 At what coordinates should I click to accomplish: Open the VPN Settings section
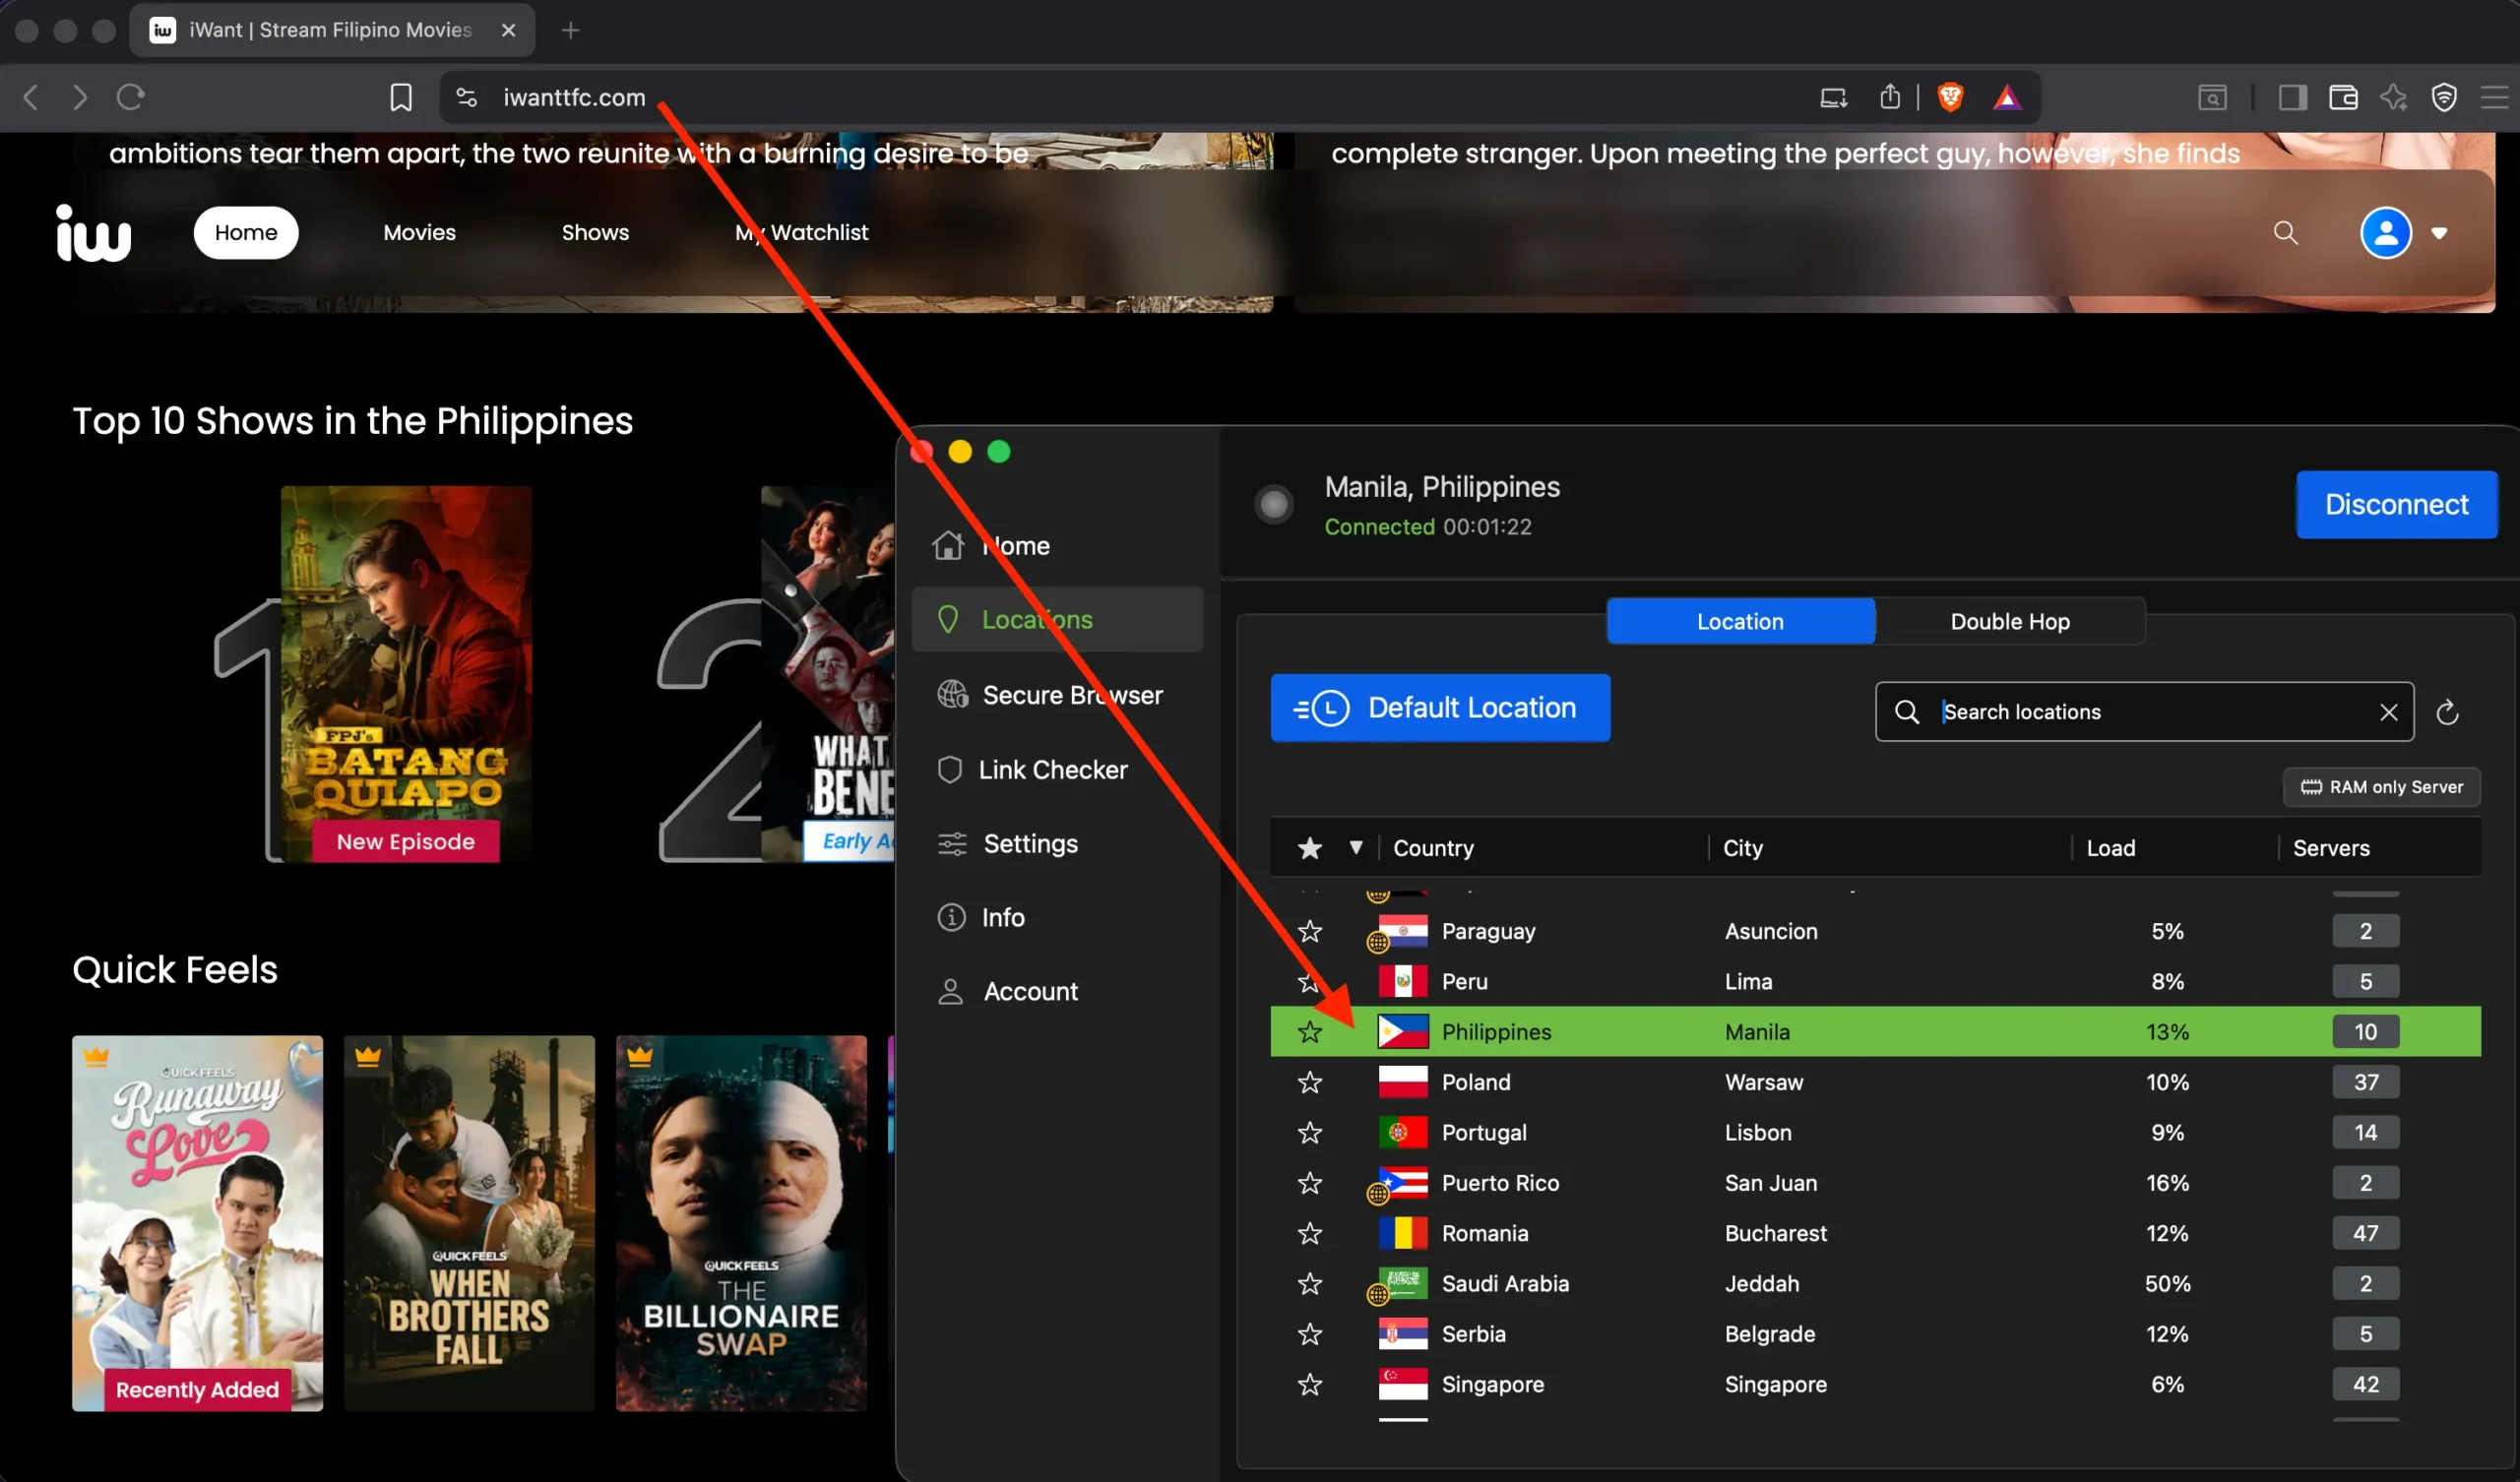click(1029, 843)
